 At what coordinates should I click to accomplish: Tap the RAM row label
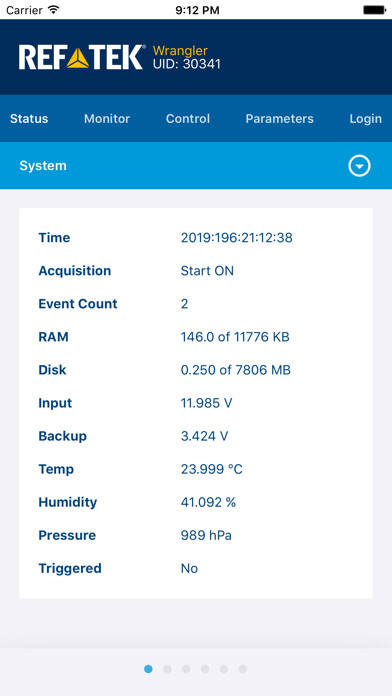(x=54, y=337)
